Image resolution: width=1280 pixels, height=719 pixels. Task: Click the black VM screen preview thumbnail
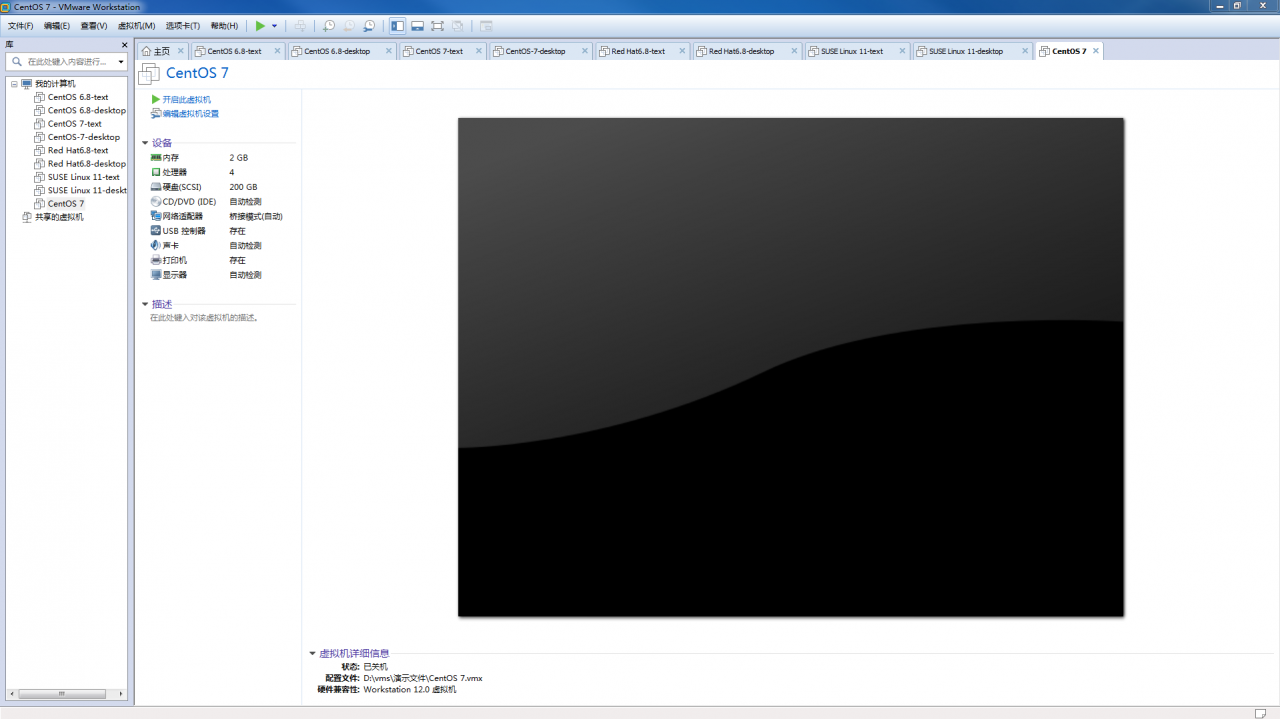tap(791, 367)
